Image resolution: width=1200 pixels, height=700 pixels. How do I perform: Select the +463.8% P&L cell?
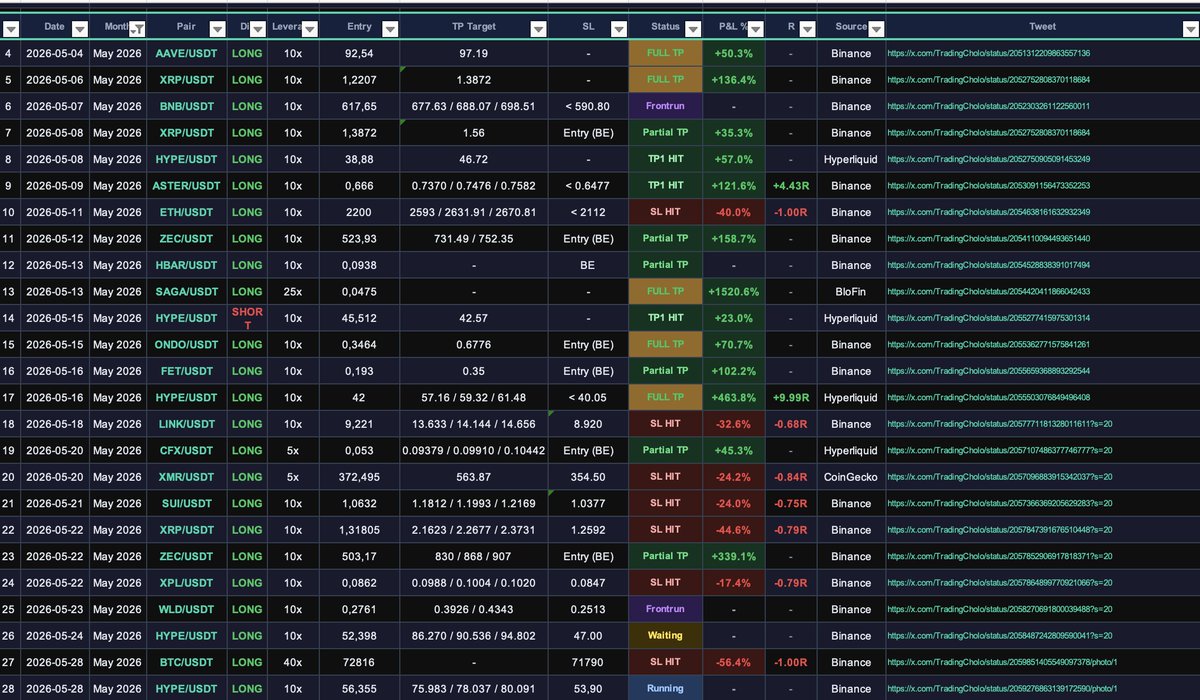[733, 397]
